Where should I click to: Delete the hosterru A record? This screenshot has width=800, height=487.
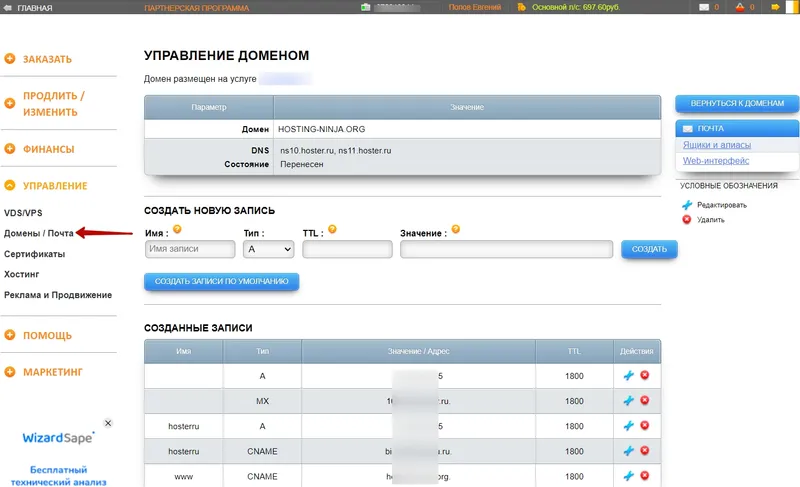coord(645,425)
